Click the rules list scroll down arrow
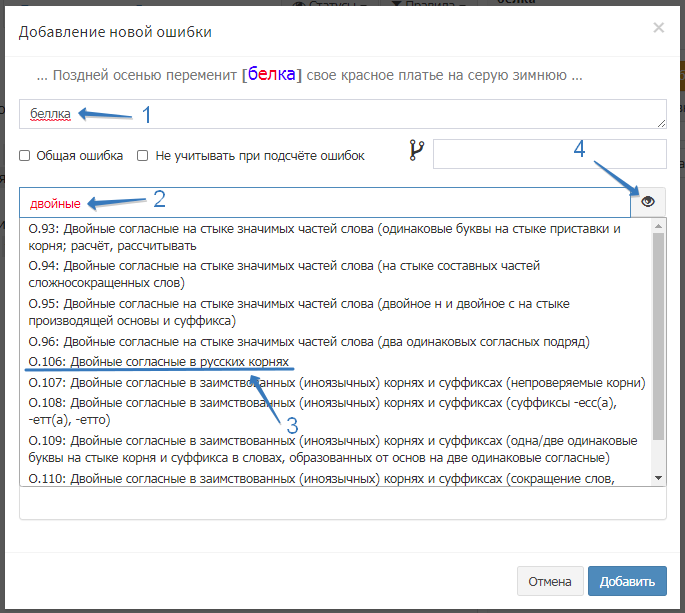Image resolution: width=685 pixels, height=613 pixels. (658, 478)
